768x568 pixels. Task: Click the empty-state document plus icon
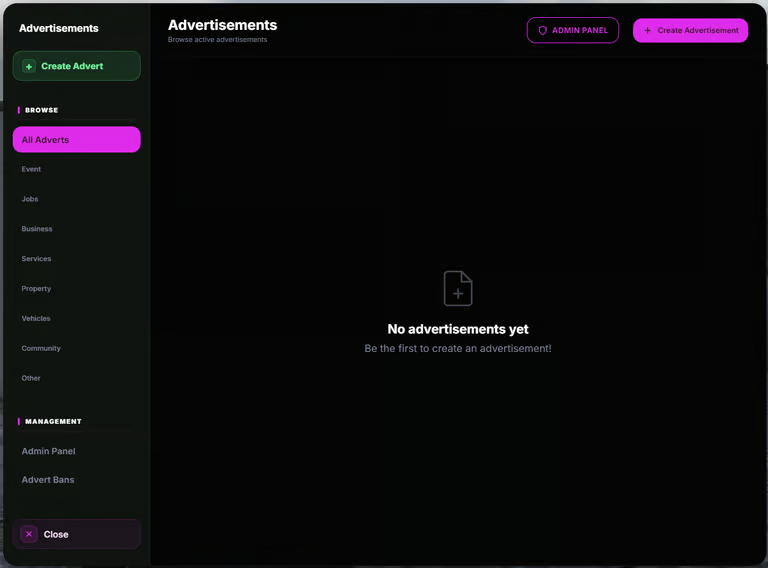[458, 288]
